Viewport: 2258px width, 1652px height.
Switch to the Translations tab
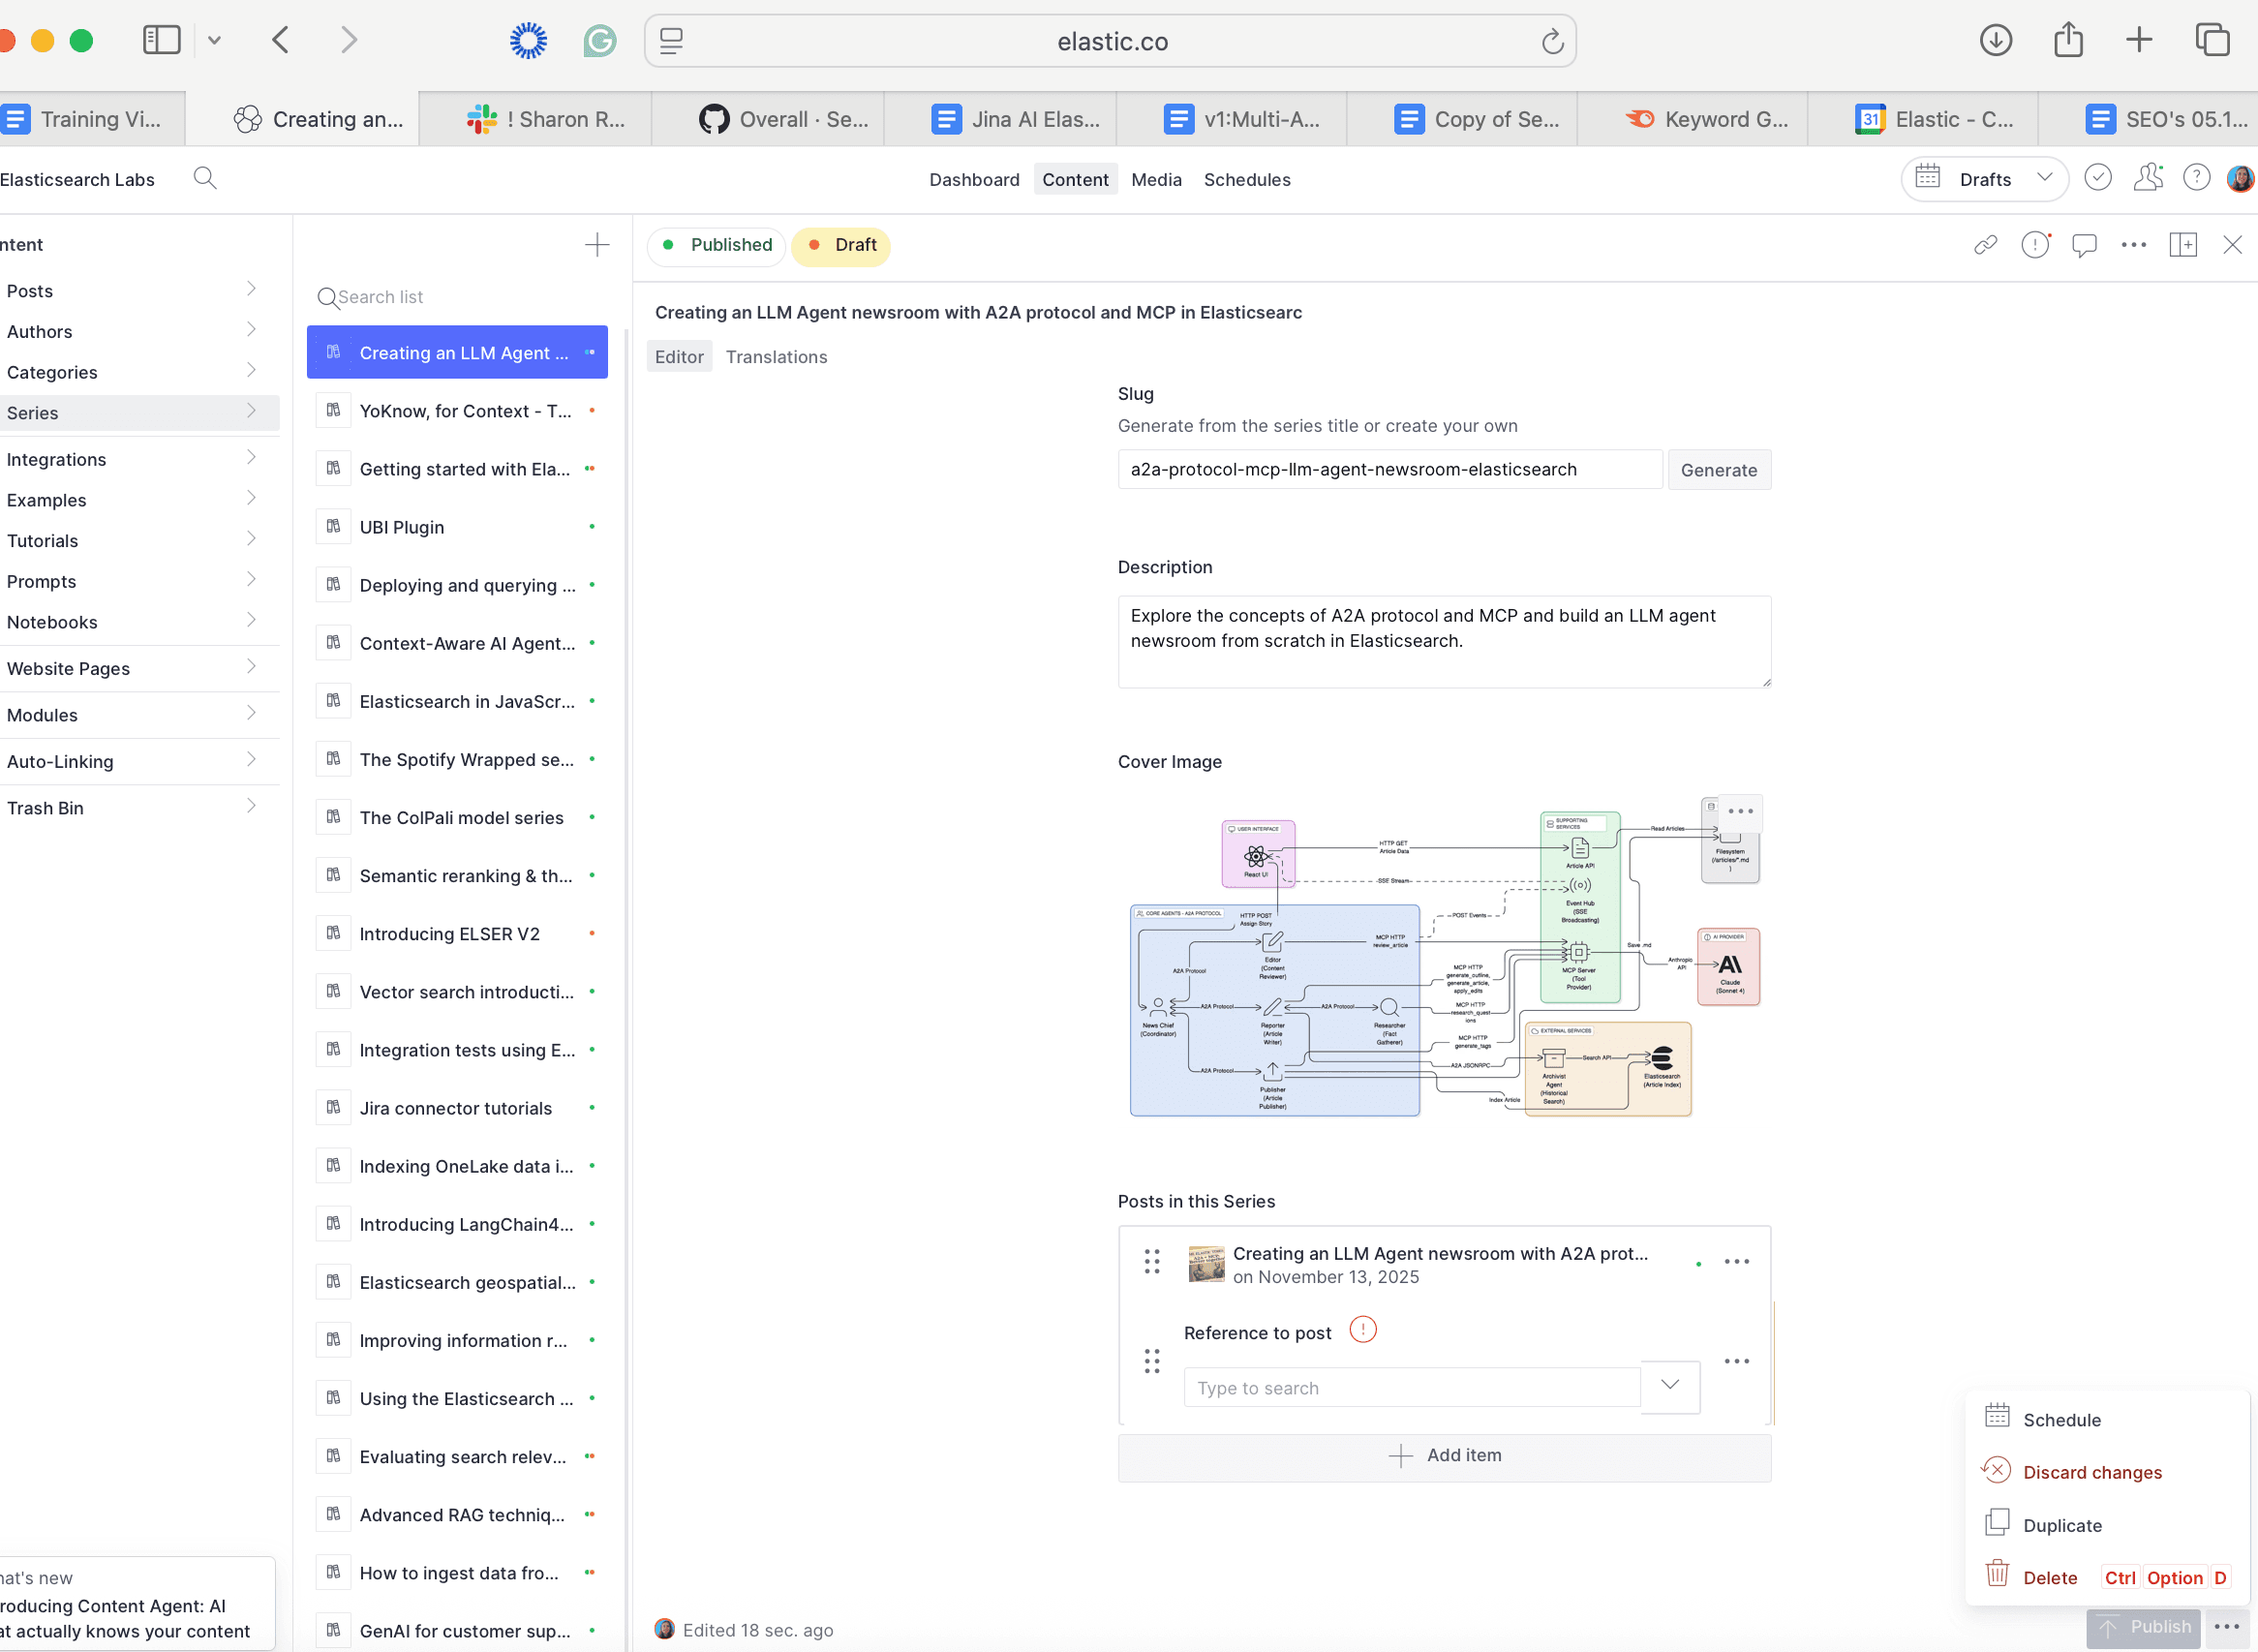point(776,356)
